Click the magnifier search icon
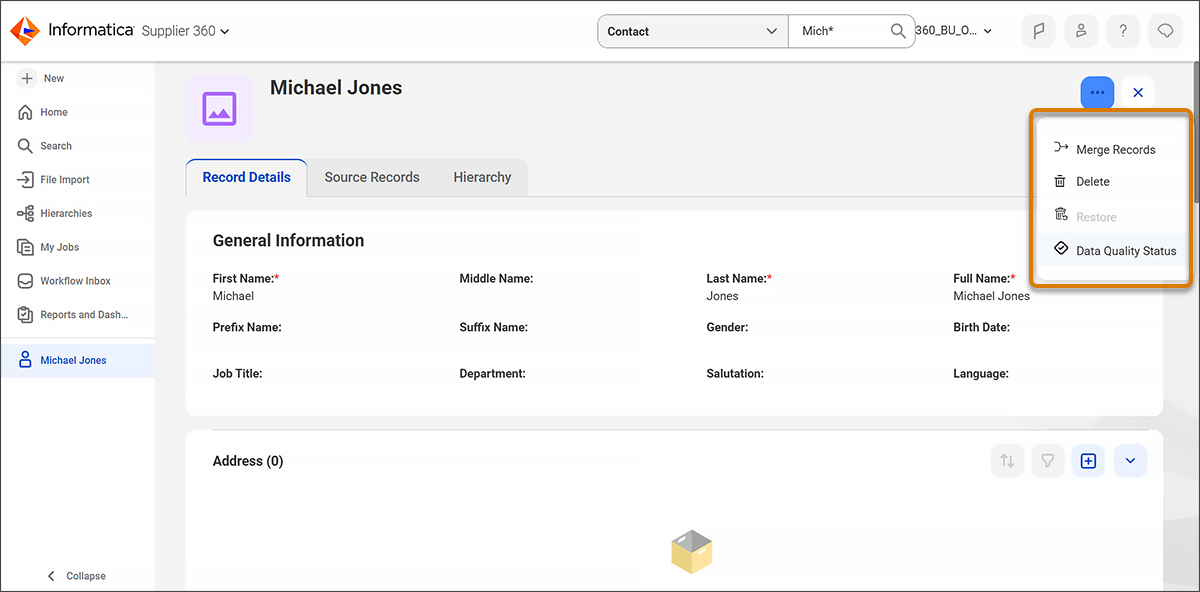 (898, 31)
